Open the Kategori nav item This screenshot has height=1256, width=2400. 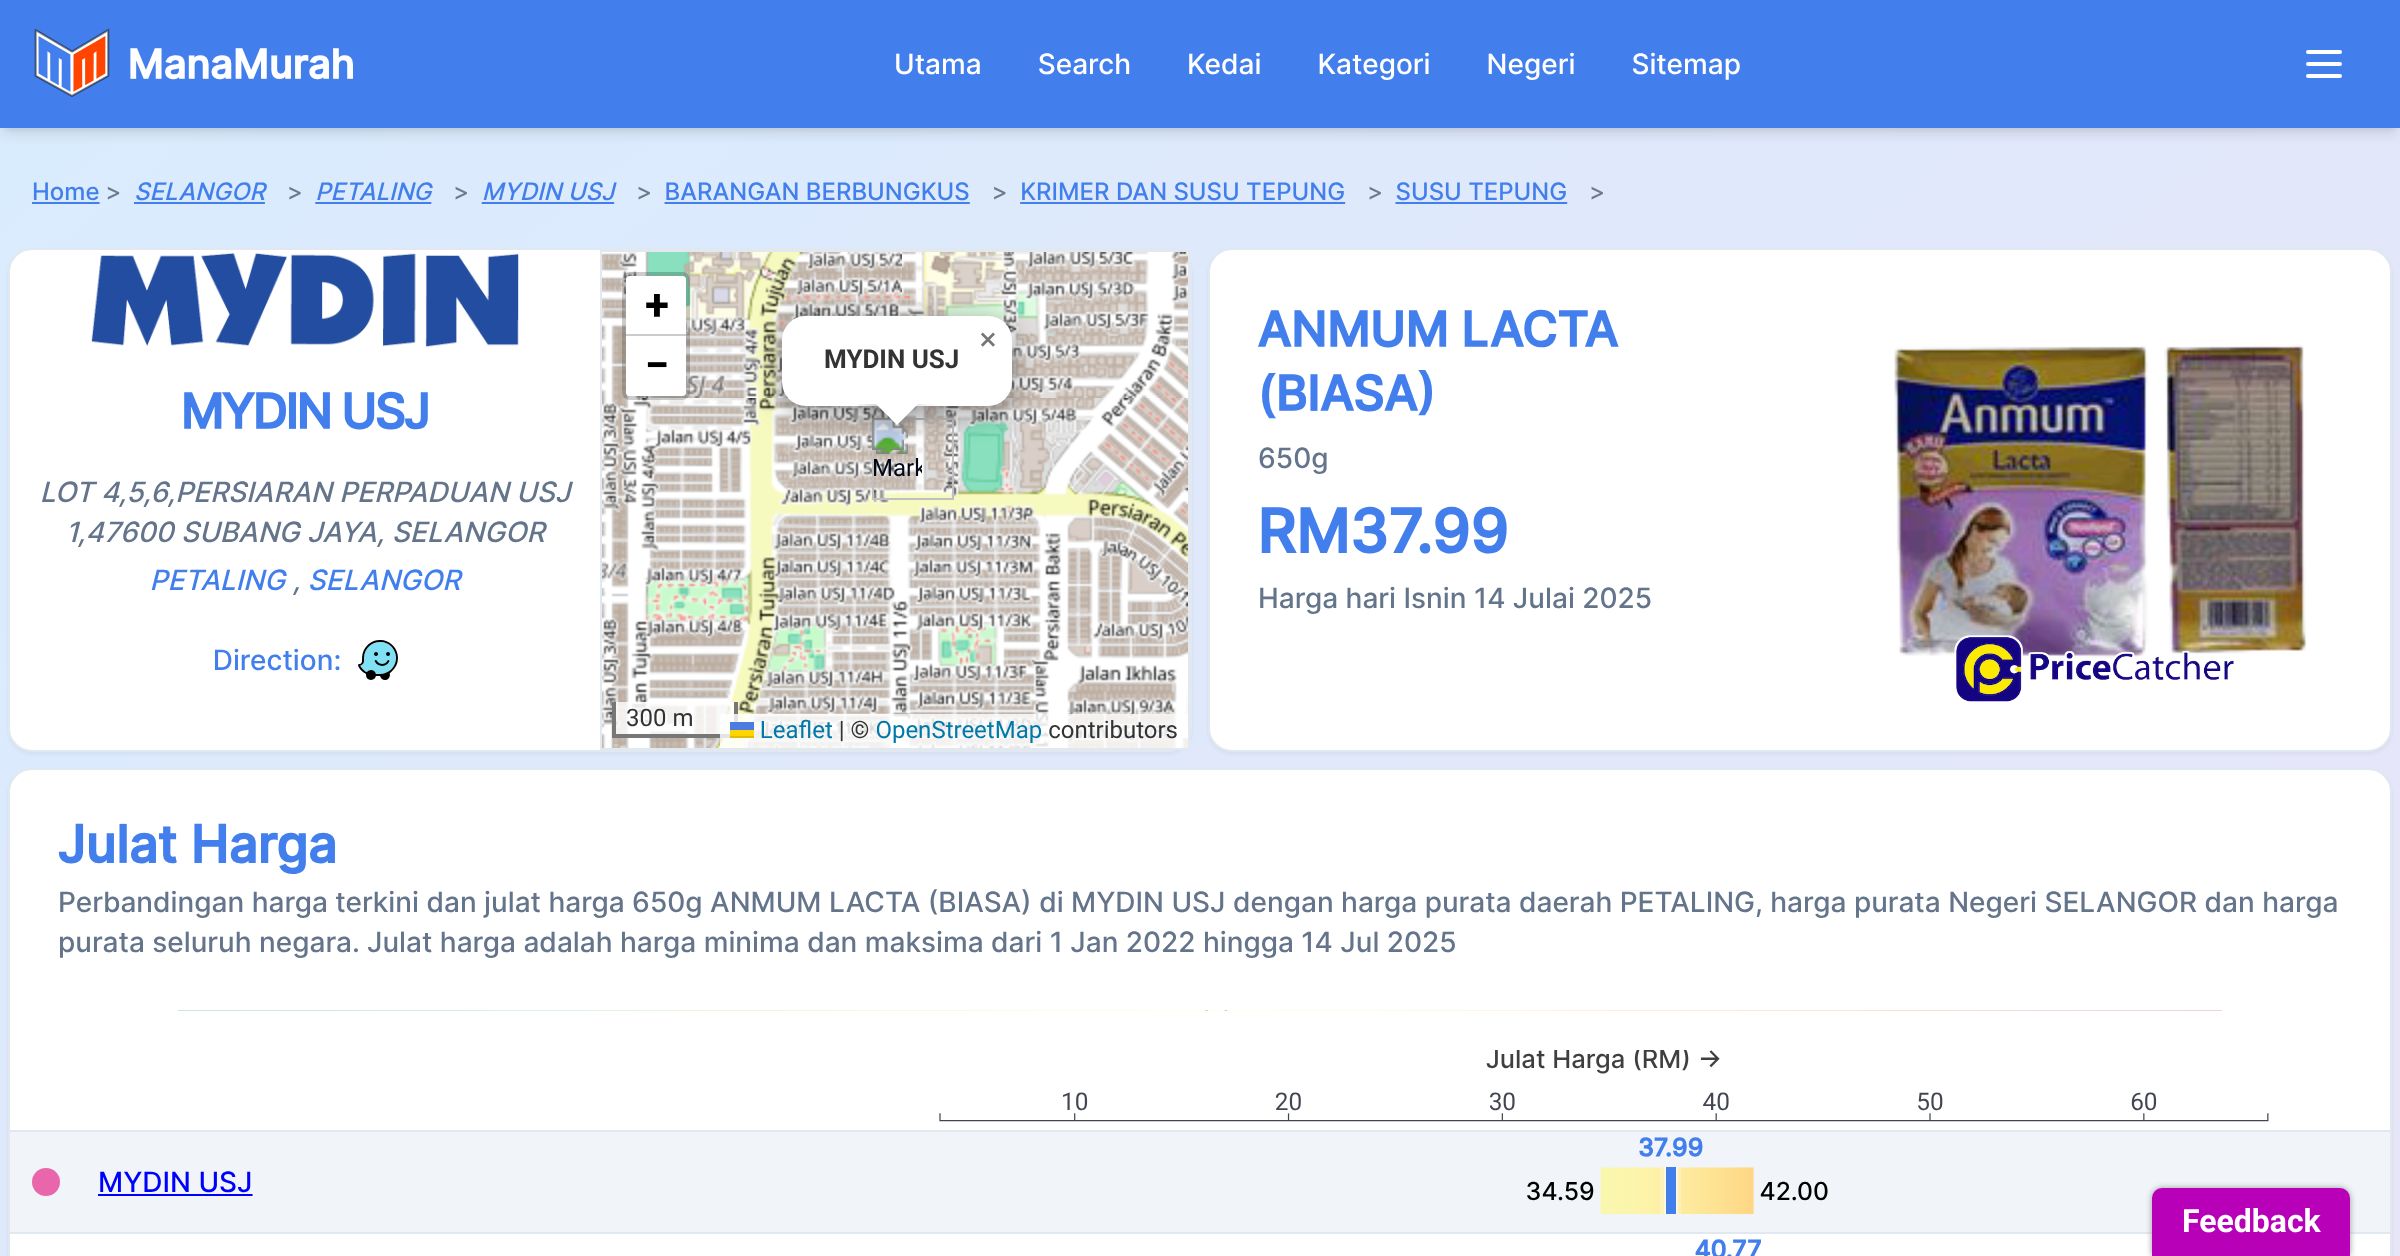click(1373, 64)
